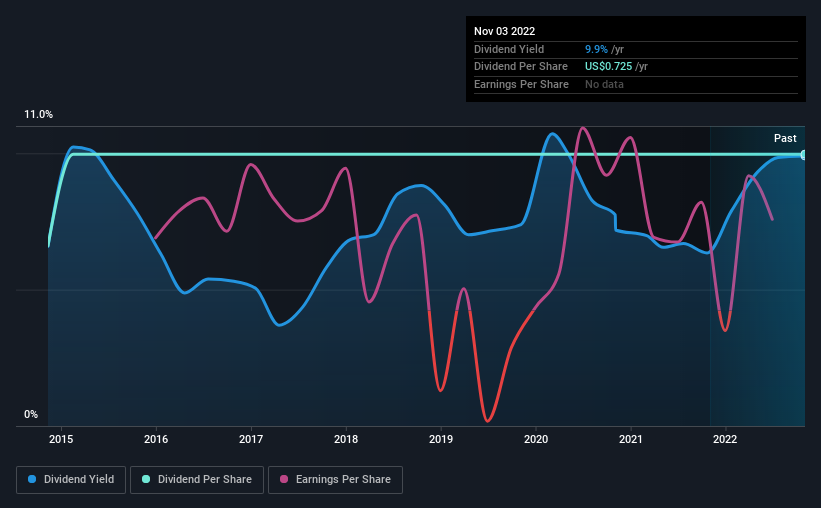Click the 'Dividend Per Share' row label in tooltip
This screenshot has height=508, width=821.
pyautogui.click(x=520, y=67)
